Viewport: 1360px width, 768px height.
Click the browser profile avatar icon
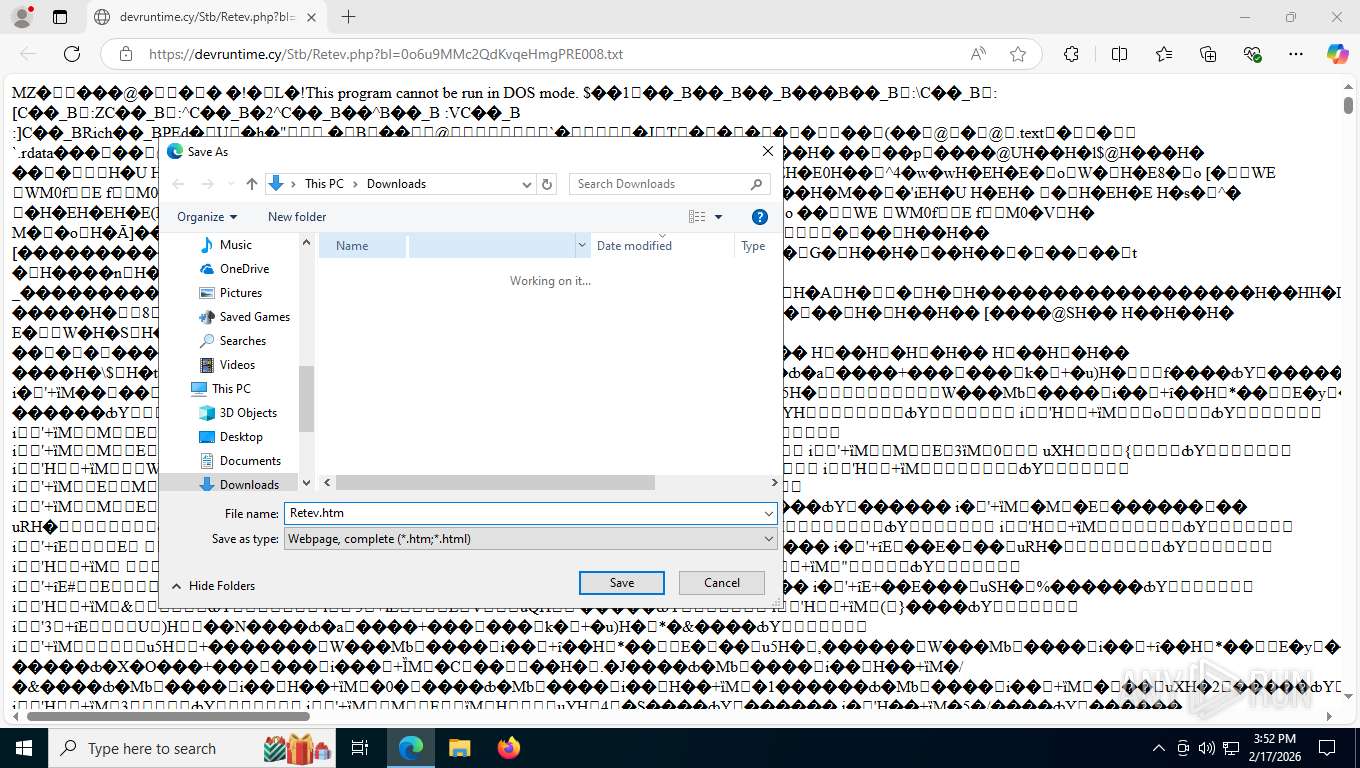click(21, 17)
